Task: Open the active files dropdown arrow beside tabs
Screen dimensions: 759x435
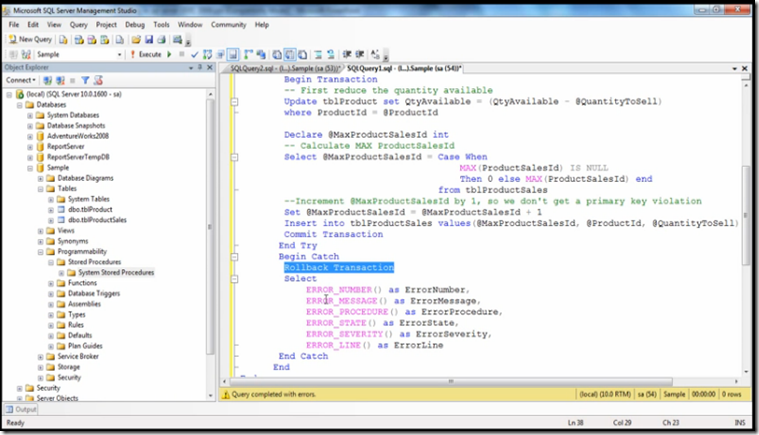Action: 735,69
